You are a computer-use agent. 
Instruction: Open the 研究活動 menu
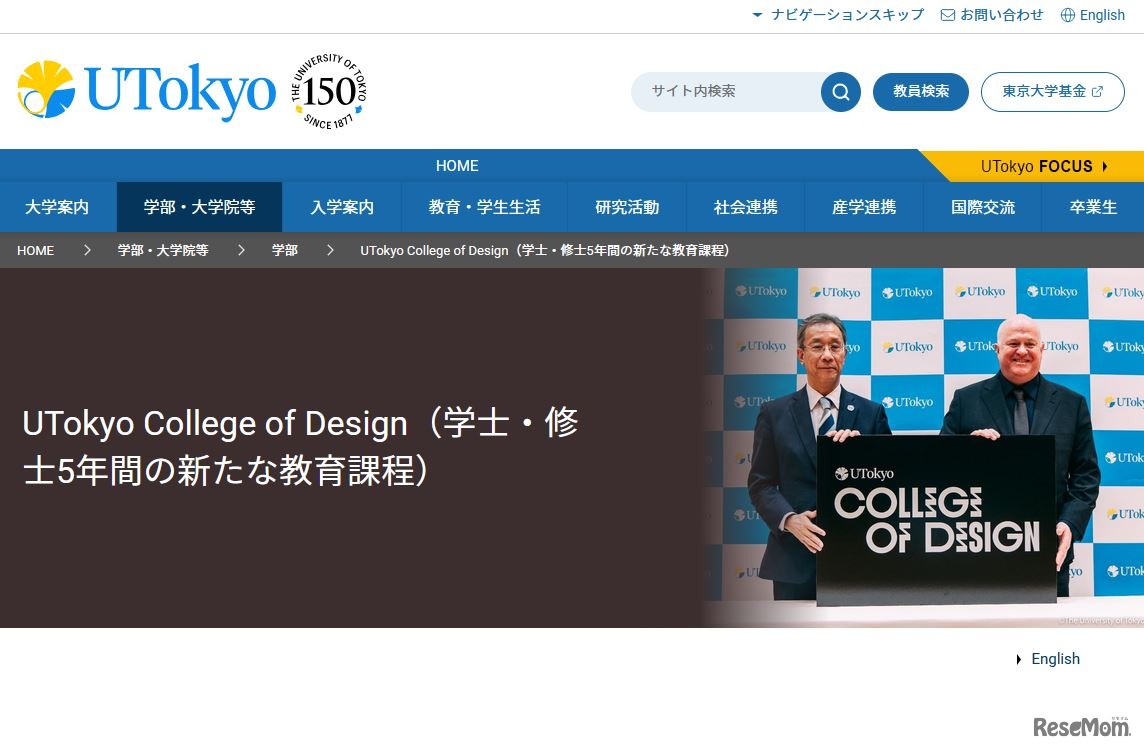pyautogui.click(x=627, y=207)
